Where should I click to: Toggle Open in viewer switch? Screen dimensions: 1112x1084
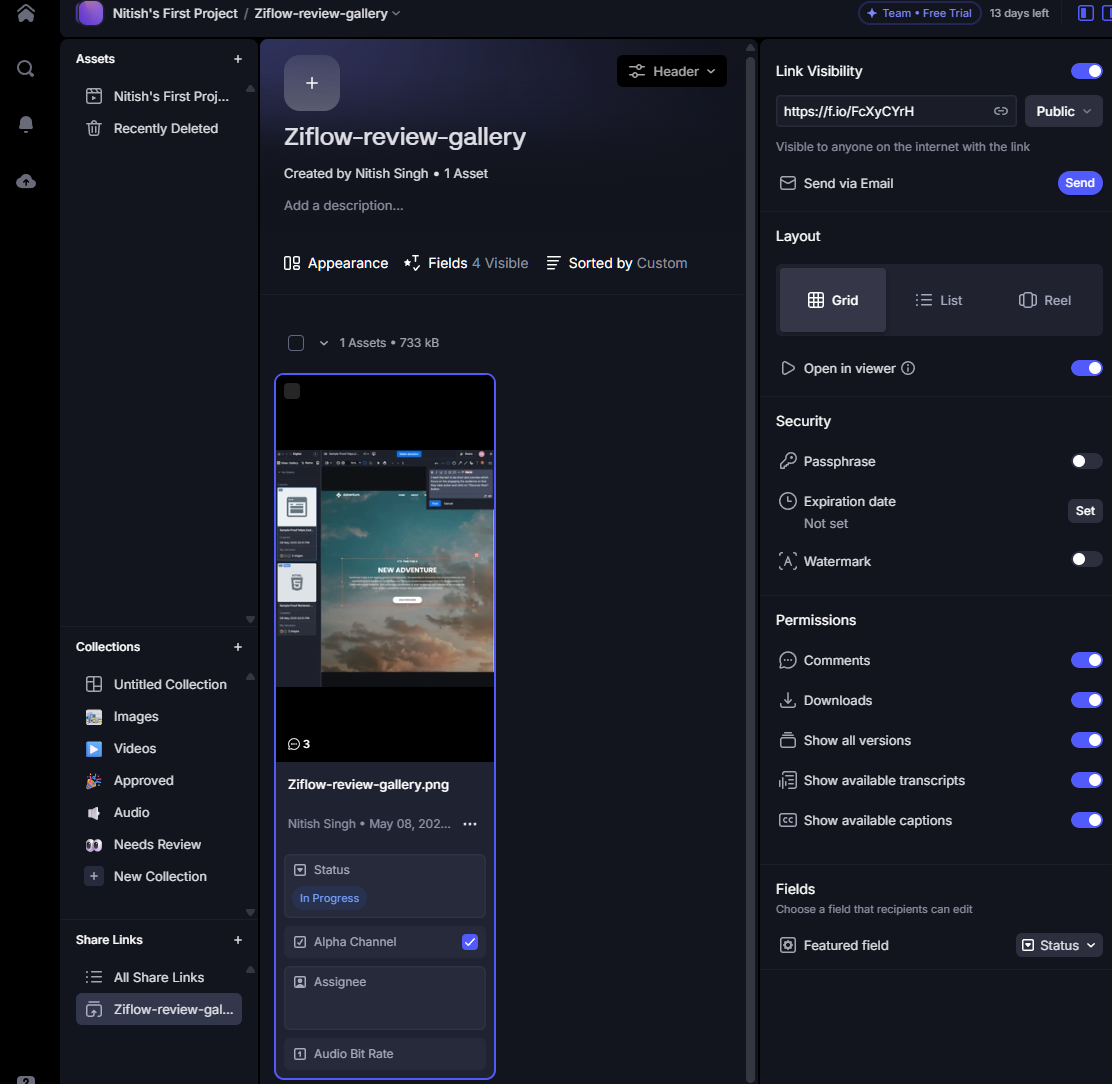(x=1086, y=368)
